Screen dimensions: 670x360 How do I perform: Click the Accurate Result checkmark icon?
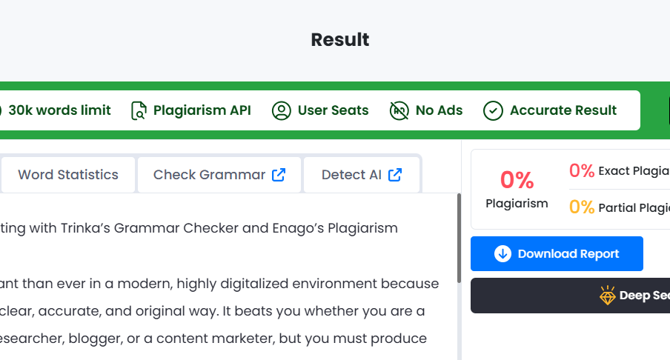(x=493, y=111)
